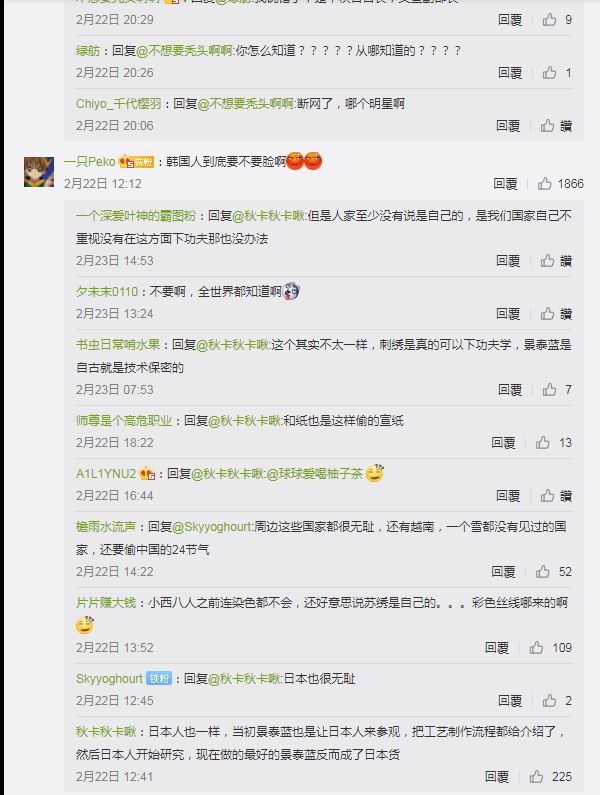The height and width of the screenshot is (795, 600).
Task: Thumbs-up 檐雨水流声's reply with 52 likes
Action: point(543,571)
